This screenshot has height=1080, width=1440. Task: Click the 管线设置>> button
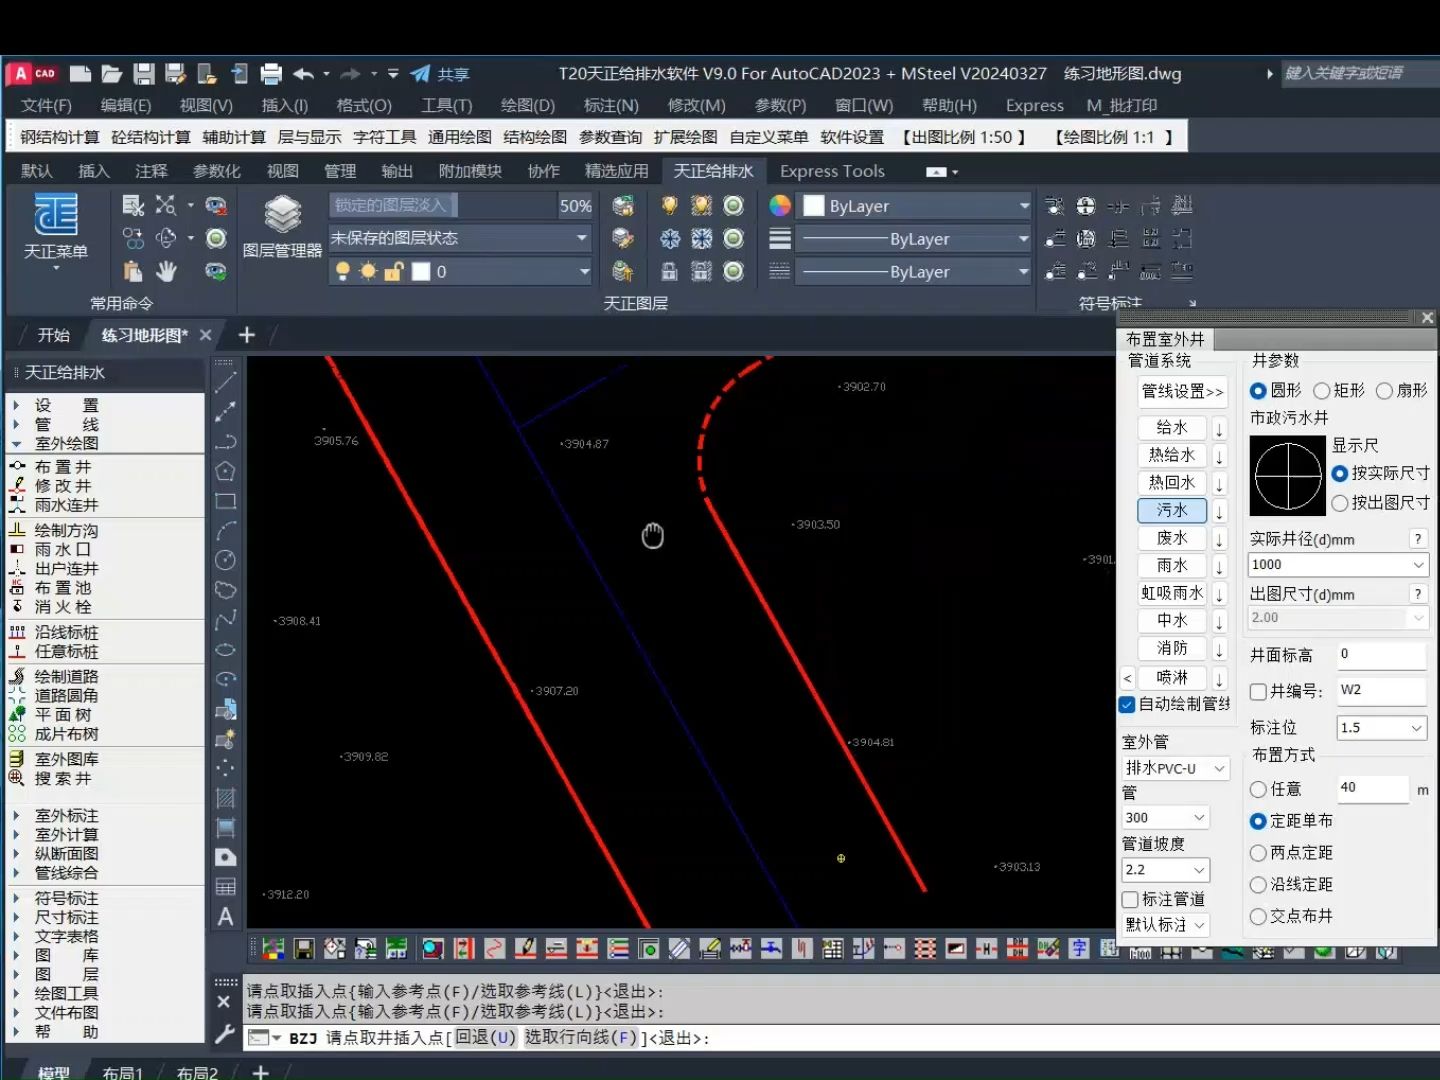pyautogui.click(x=1182, y=392)
